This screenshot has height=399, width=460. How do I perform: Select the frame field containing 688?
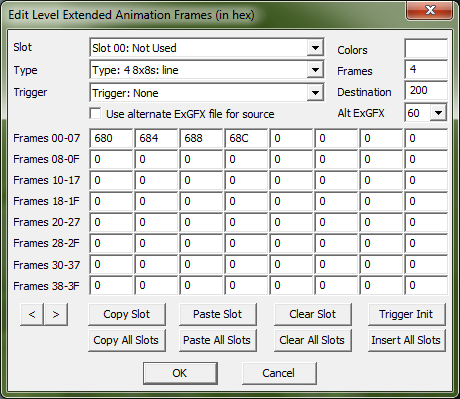(201, 138)
